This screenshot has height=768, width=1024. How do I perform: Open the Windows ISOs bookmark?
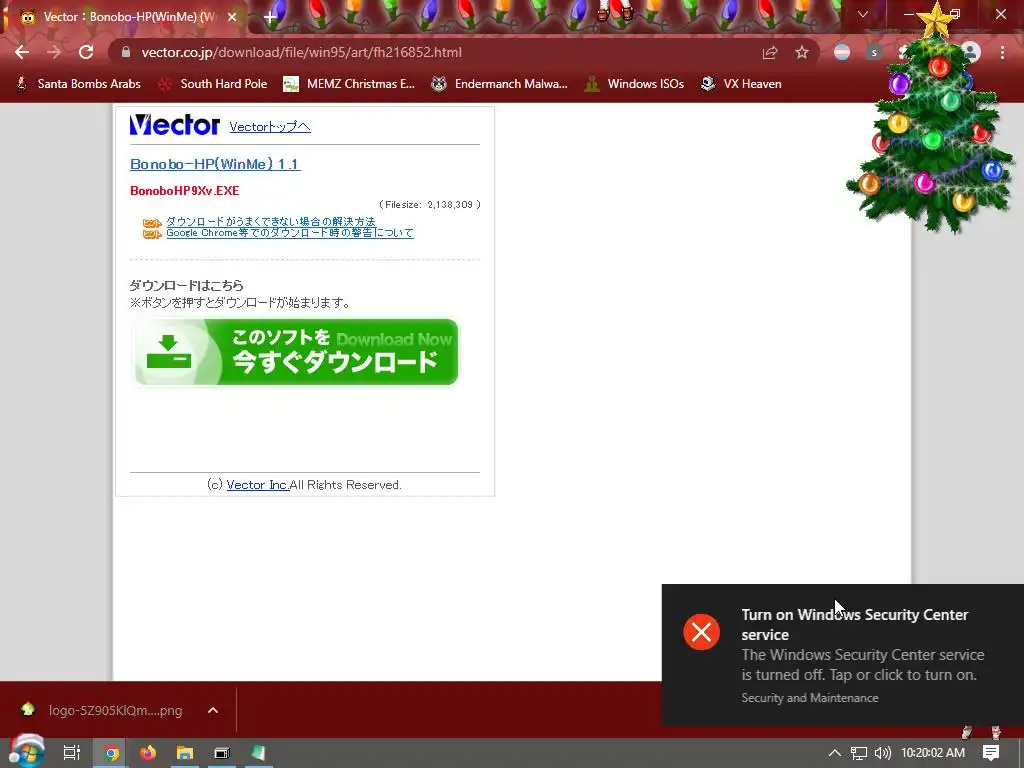[x=634, y=84]
